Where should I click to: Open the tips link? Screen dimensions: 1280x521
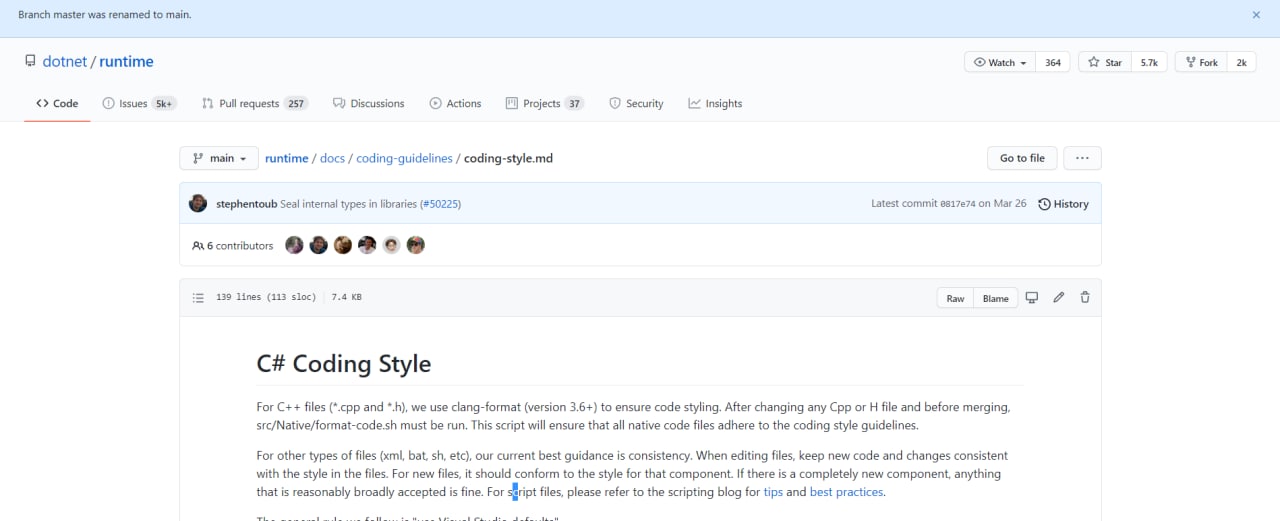click(x=773, y=492)
